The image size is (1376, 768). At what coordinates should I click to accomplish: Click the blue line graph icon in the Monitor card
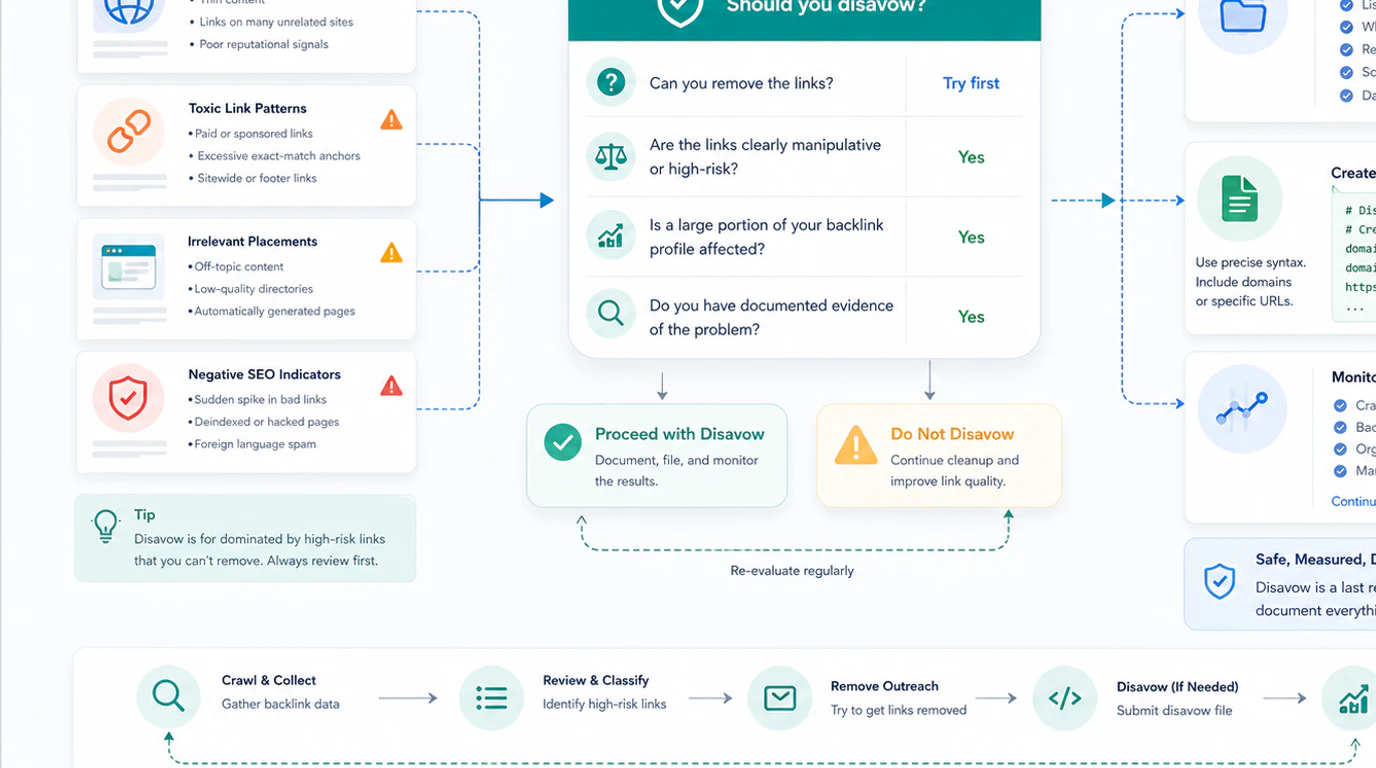[x=1241, y=409]
